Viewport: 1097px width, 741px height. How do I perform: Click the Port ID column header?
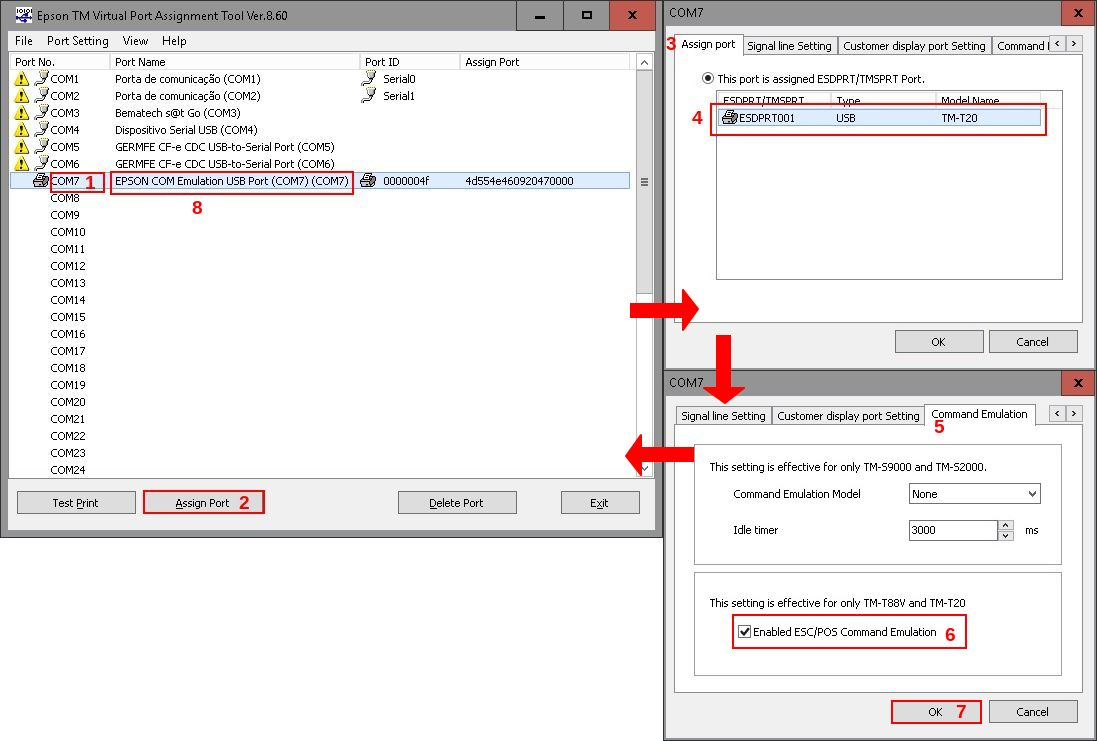(x=410, y=62)
